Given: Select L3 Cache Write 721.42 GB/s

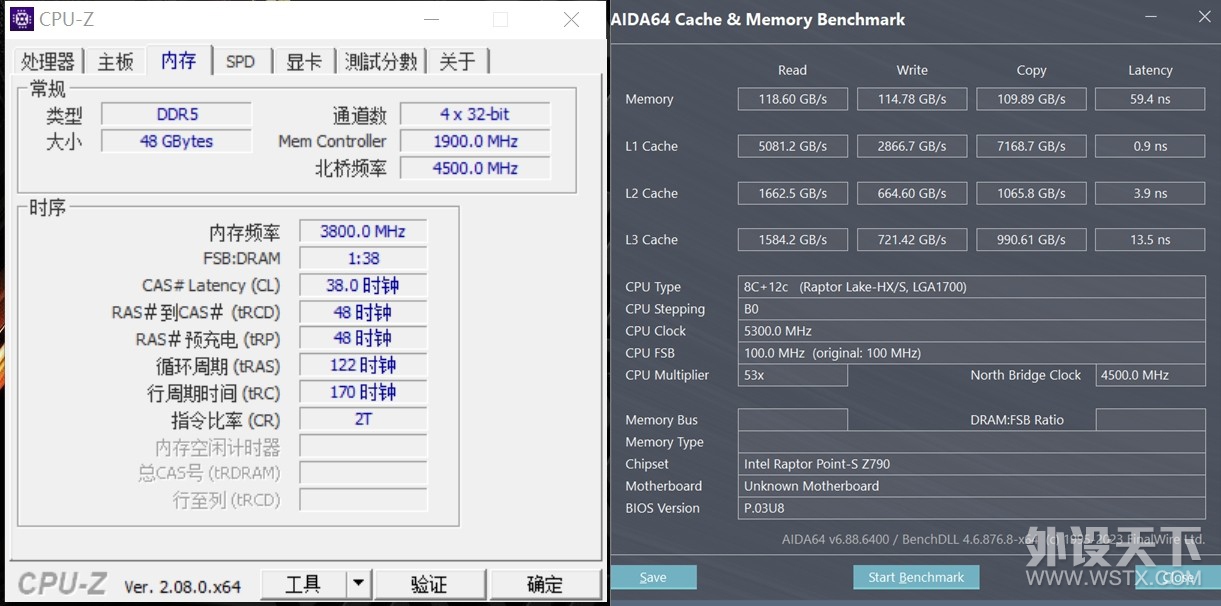Looking at the screenshot, I should 912,240.
